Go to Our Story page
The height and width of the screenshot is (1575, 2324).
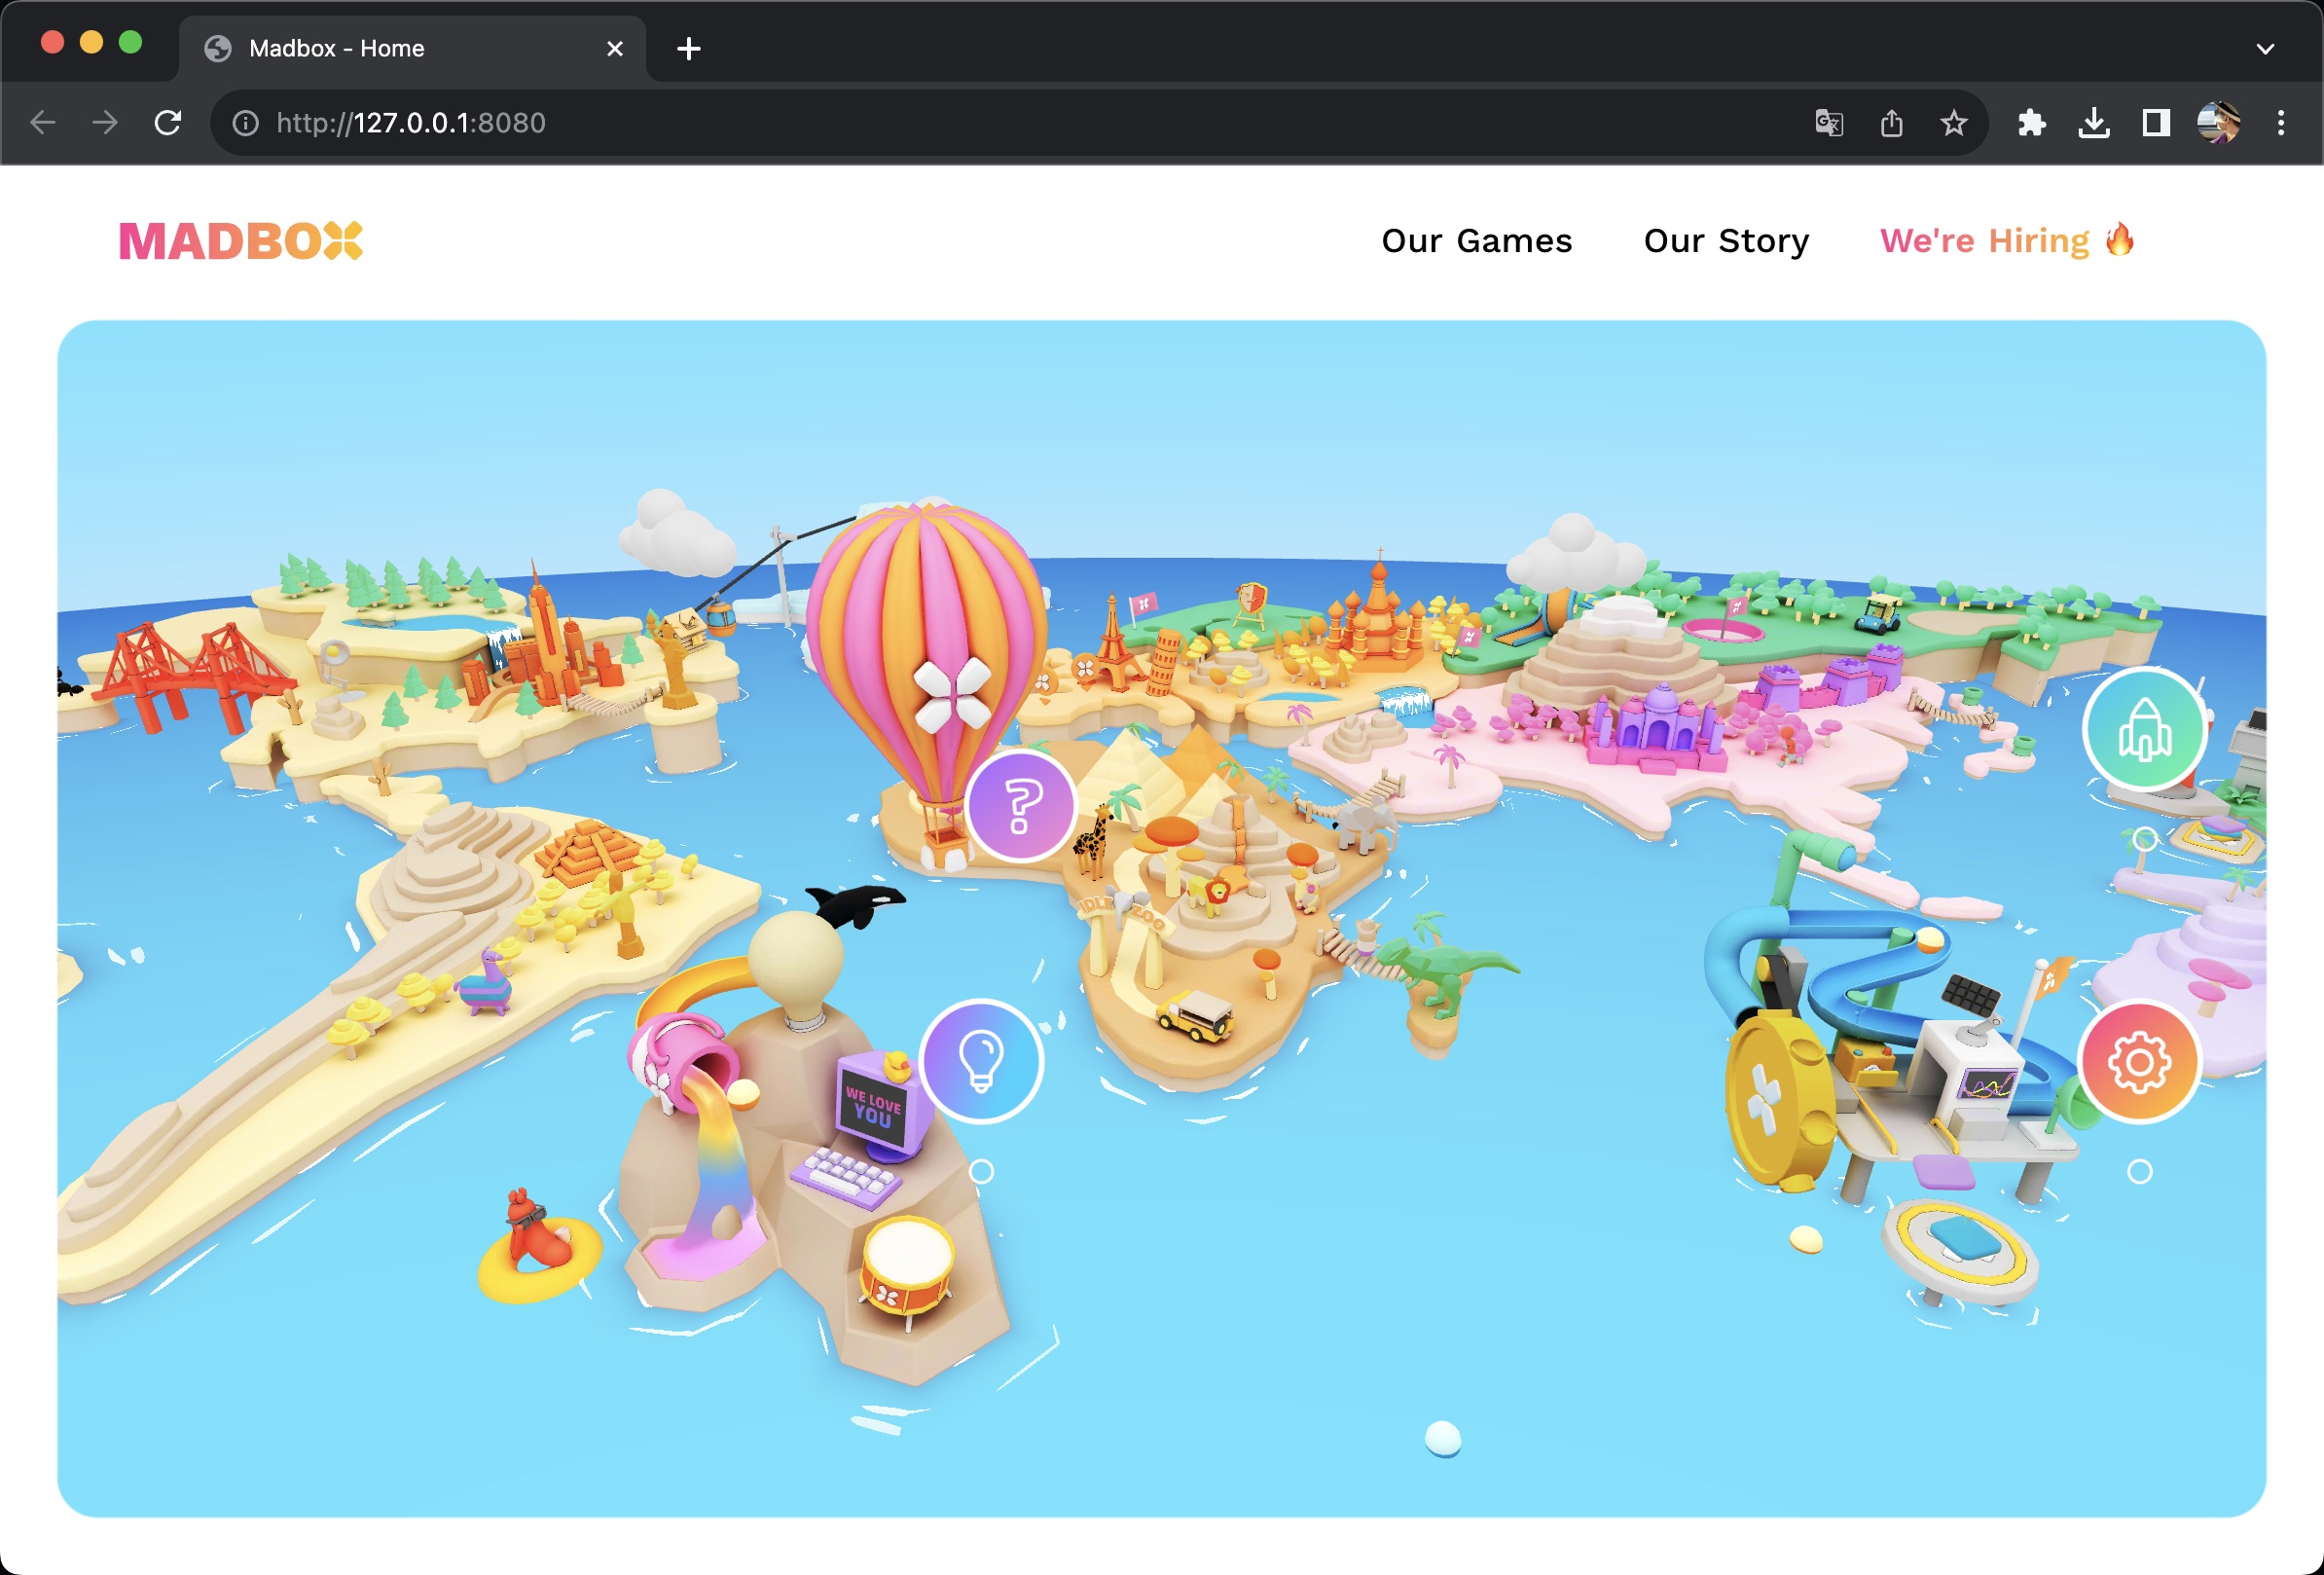click(1726, 241)
